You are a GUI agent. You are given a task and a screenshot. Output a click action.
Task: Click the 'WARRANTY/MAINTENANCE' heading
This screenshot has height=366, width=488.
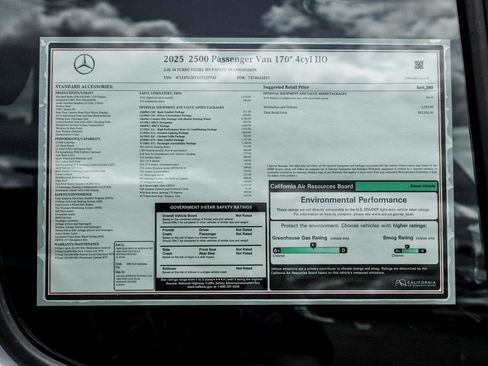coord(77,244)
